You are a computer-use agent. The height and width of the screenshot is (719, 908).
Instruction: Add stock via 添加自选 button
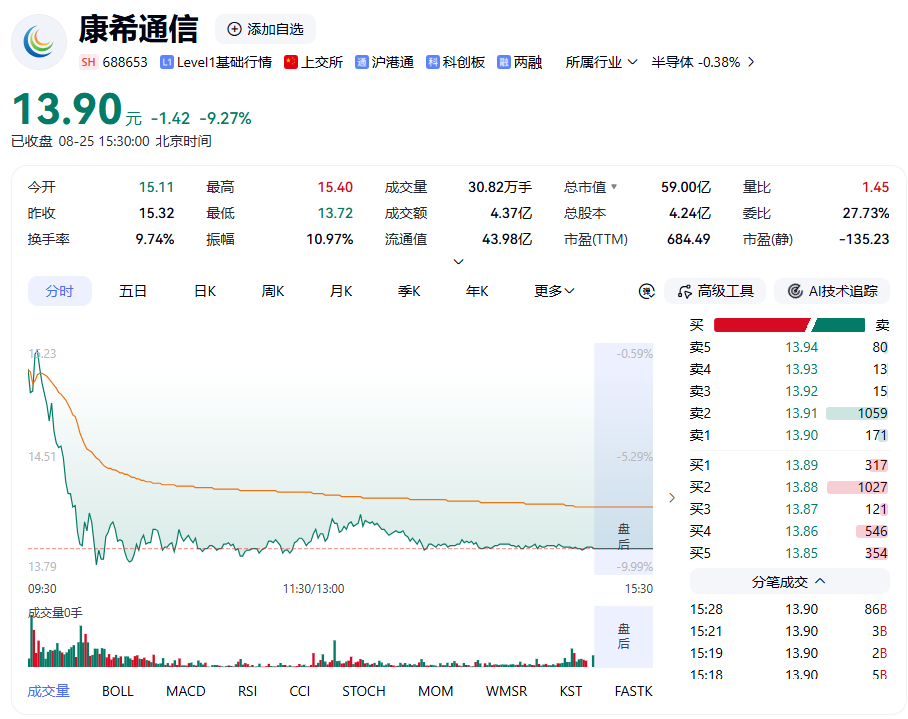coord(265,29)
